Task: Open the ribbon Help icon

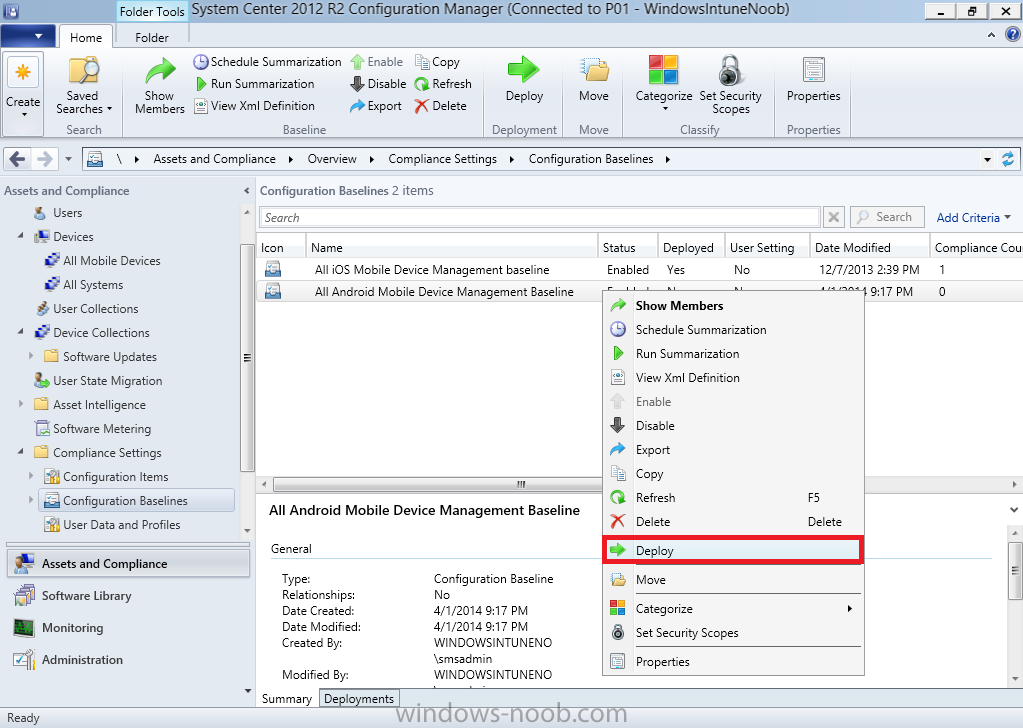Action: [x=1013, y=35]
